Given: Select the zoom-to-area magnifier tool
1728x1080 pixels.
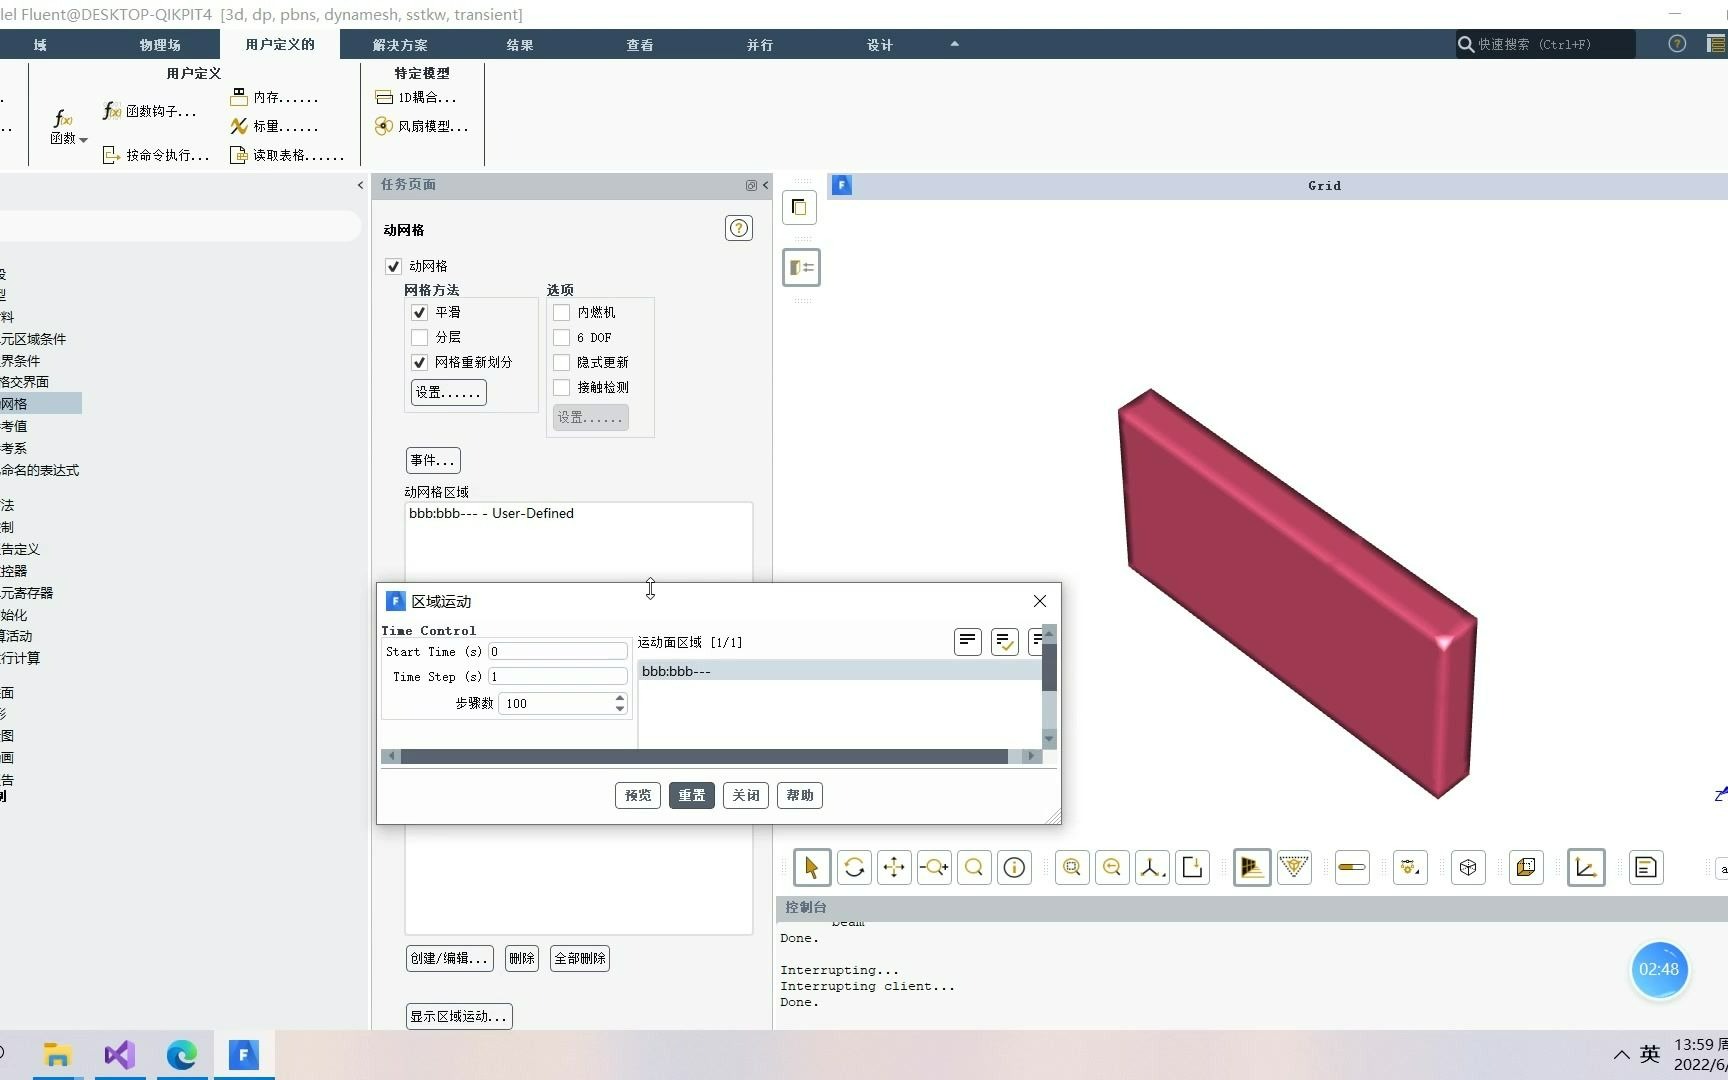Looking at the screenshot, I should coord(974,867).
